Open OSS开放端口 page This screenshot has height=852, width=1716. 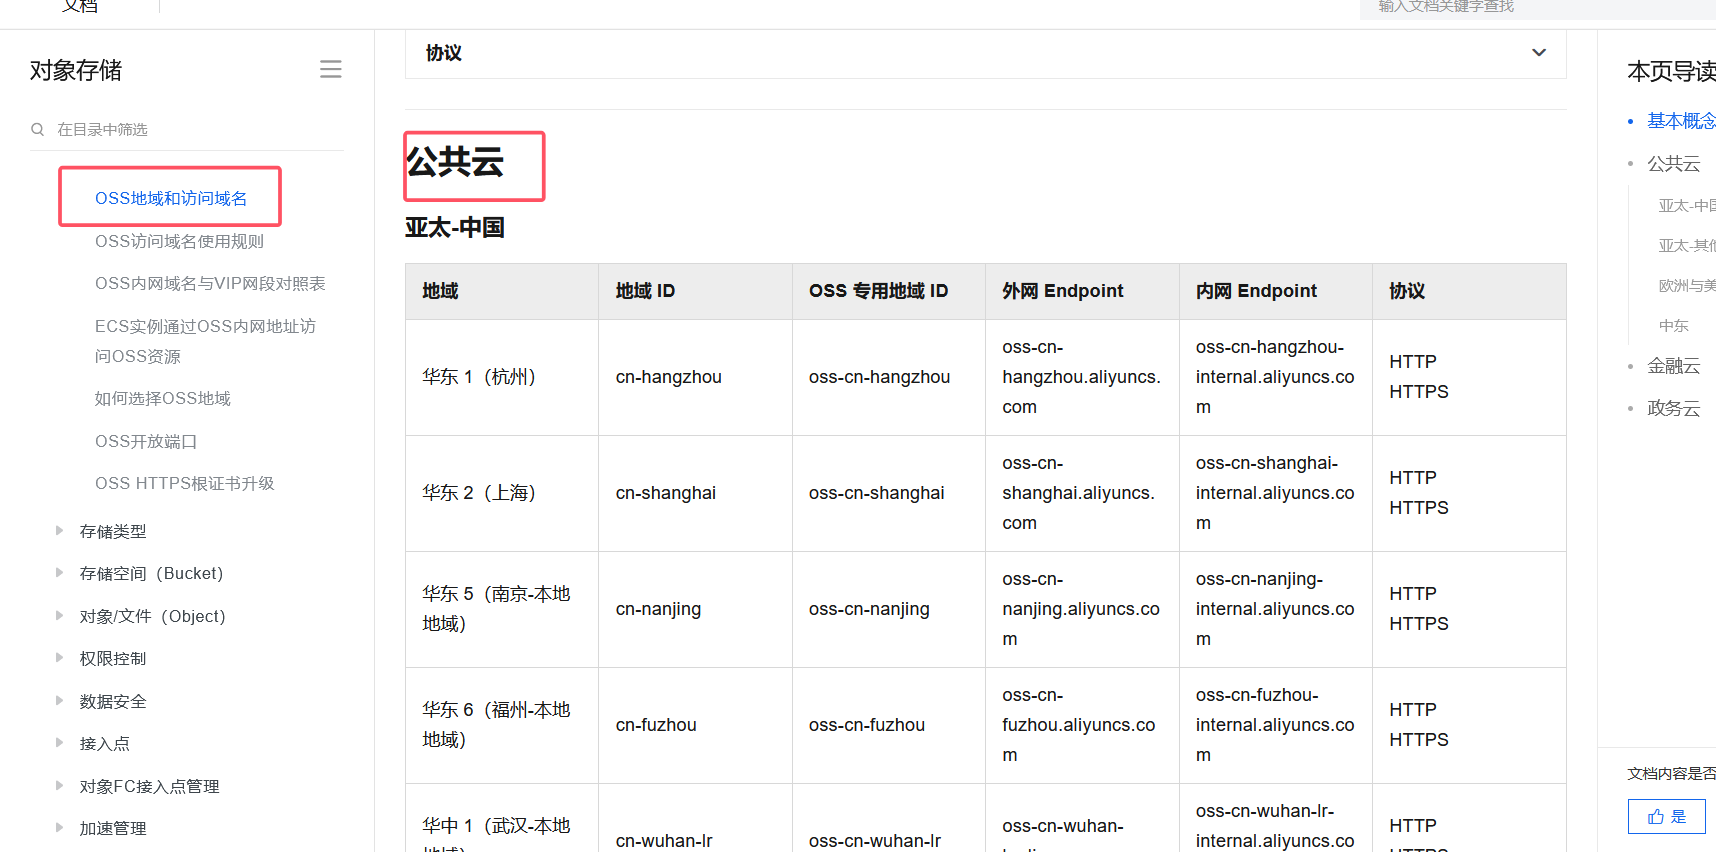coord(146,441)
